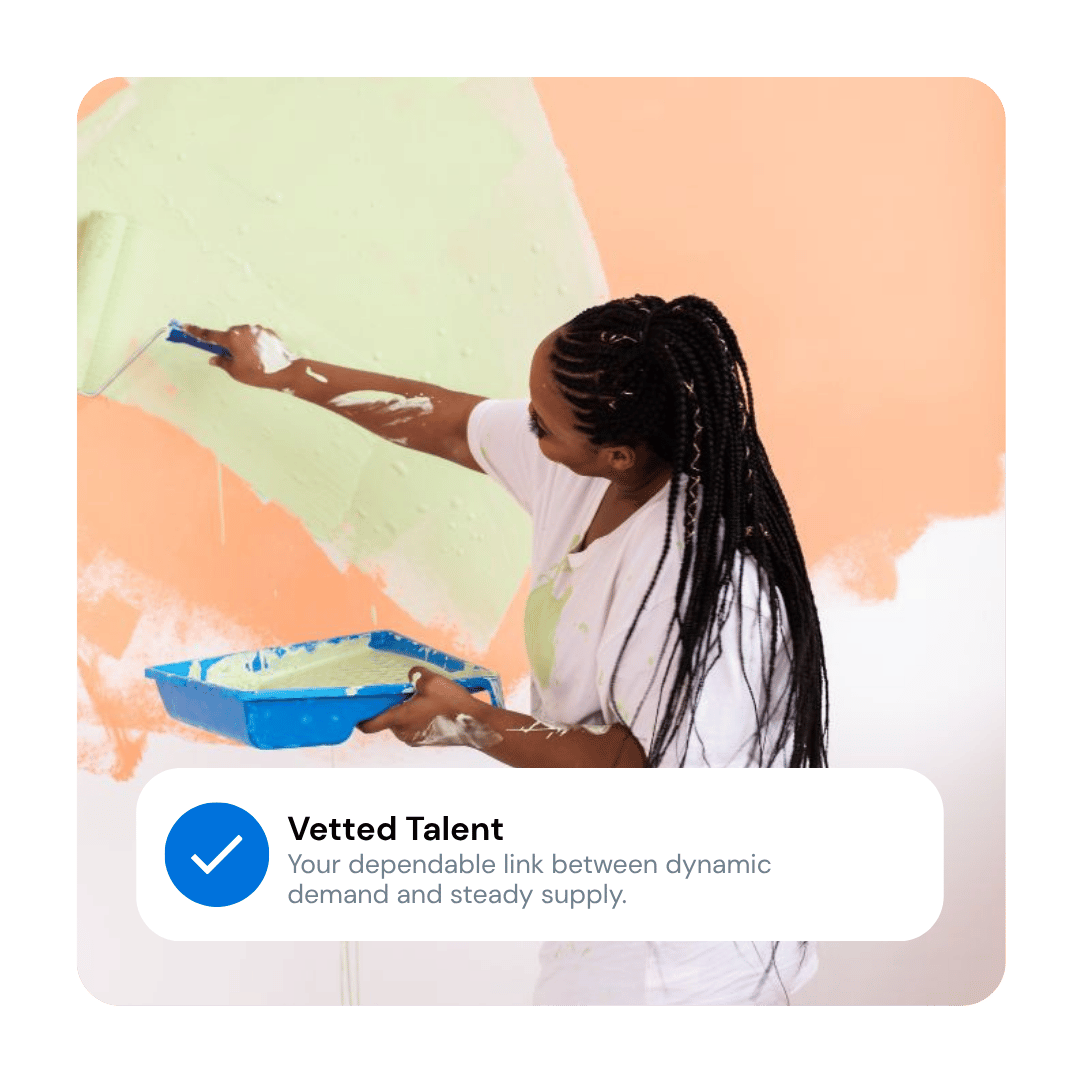Click the 'Your dependable link between dynamic' text line

[529, 864]
